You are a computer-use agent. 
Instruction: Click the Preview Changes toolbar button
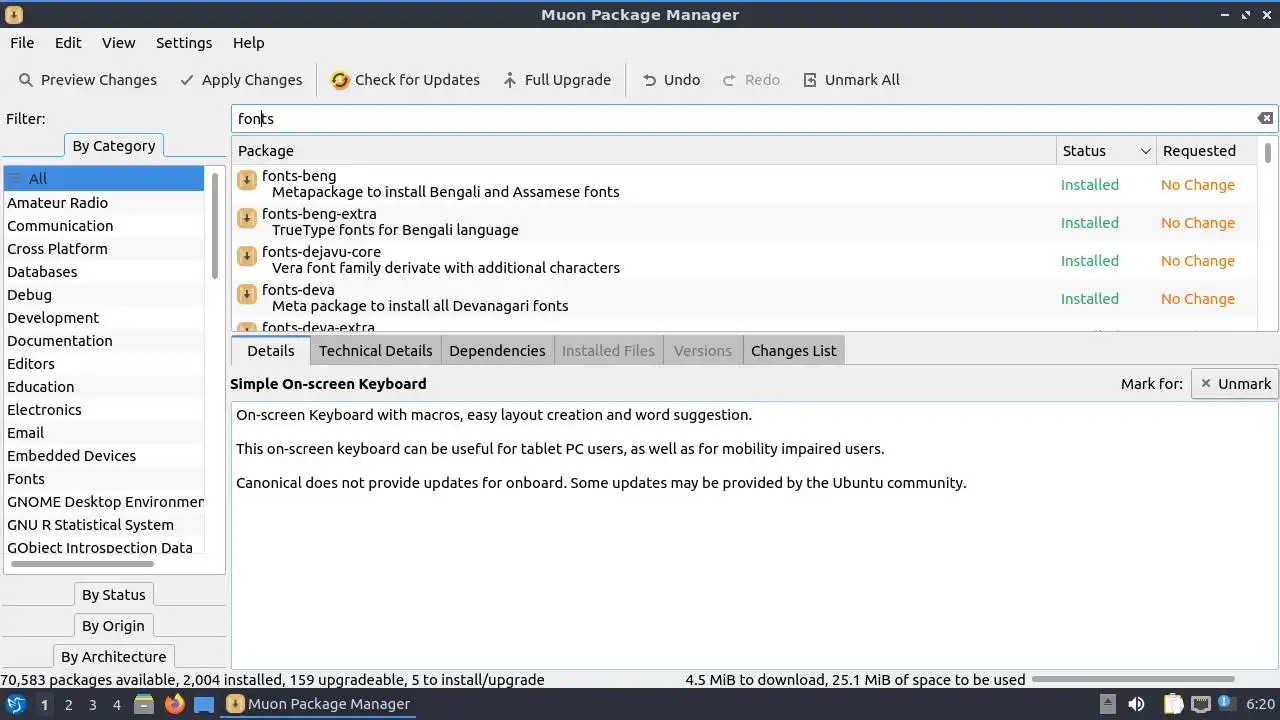(x=88, y=80)
